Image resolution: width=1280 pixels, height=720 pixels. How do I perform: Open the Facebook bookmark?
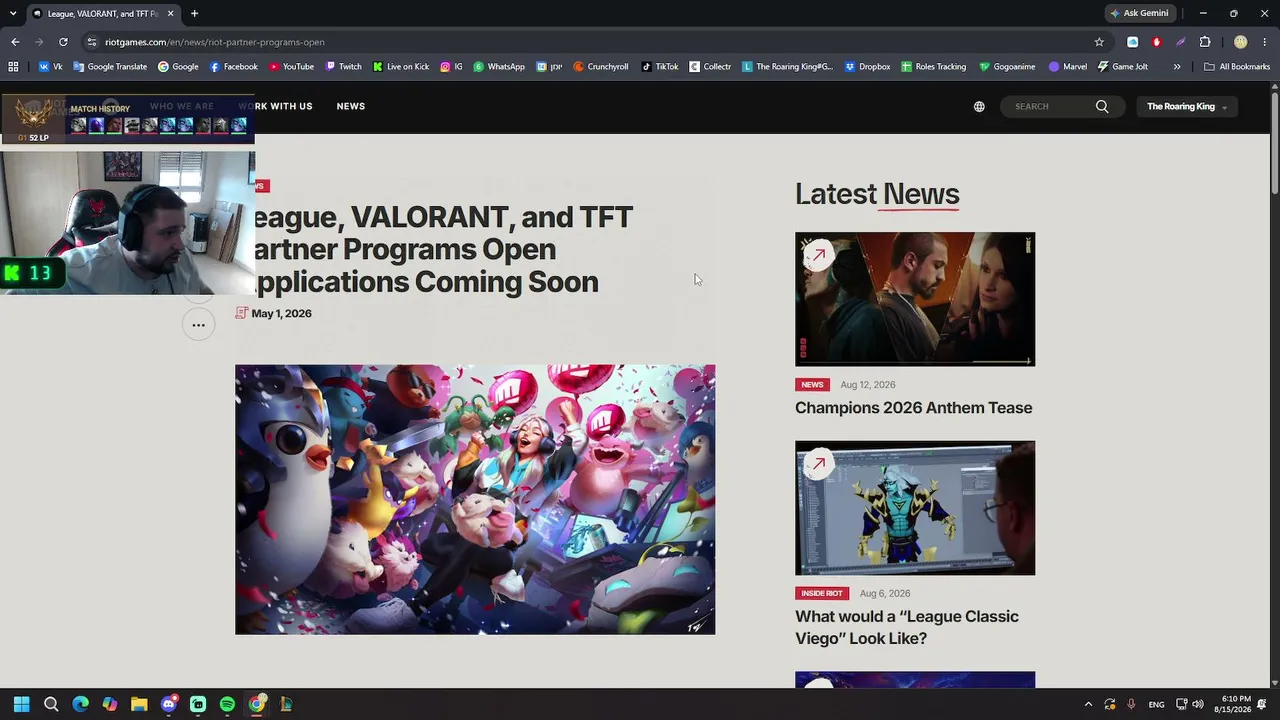click(233, 67)
